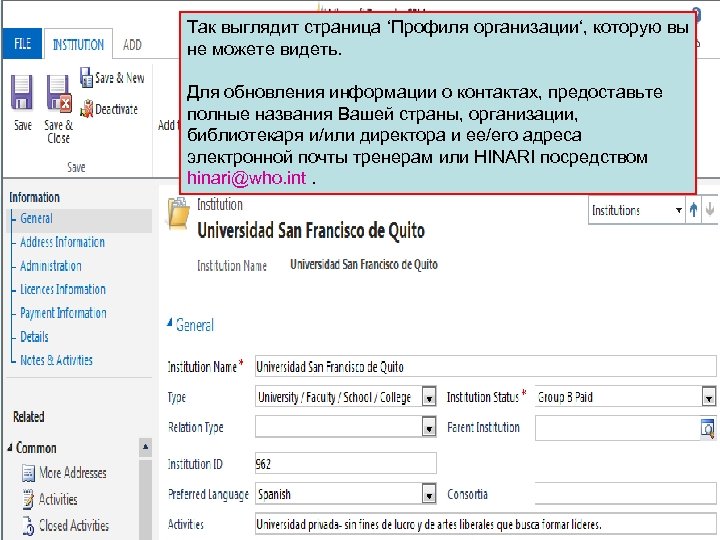Click the Closed Activities icon
Viewport: 720px width, 540px height.
click(x=28, y=526)
